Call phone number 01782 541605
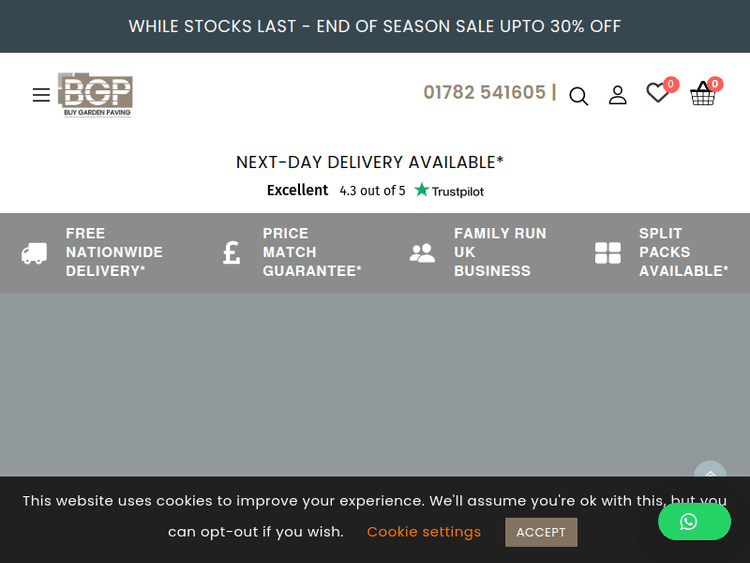This screenshot has width=750, height=563. (x=484, y=93)
